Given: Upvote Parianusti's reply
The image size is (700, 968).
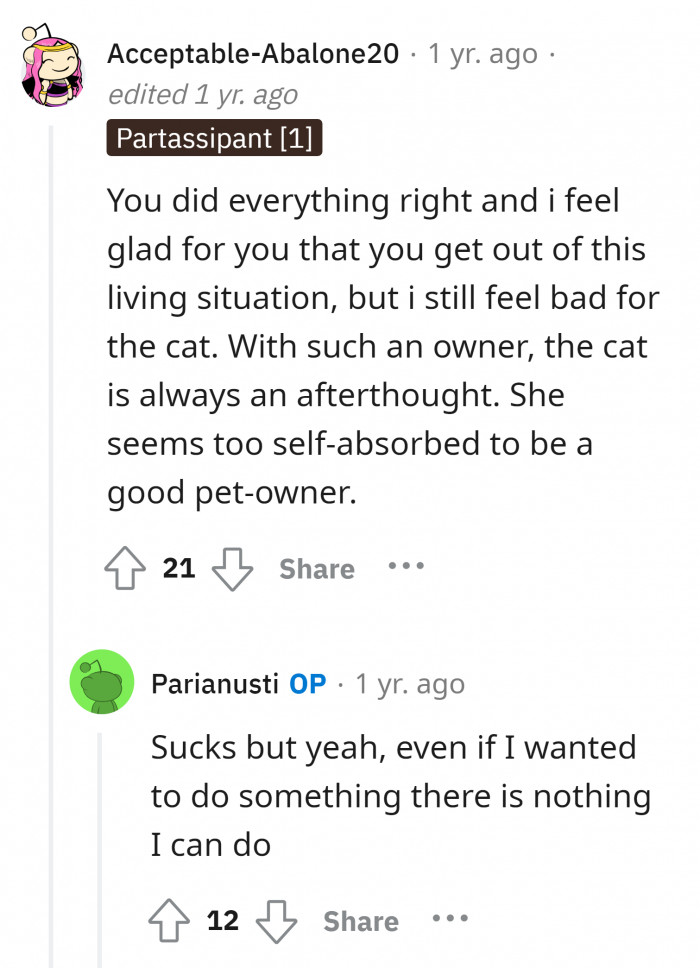Looking at the screenshot, I should 170,921.
